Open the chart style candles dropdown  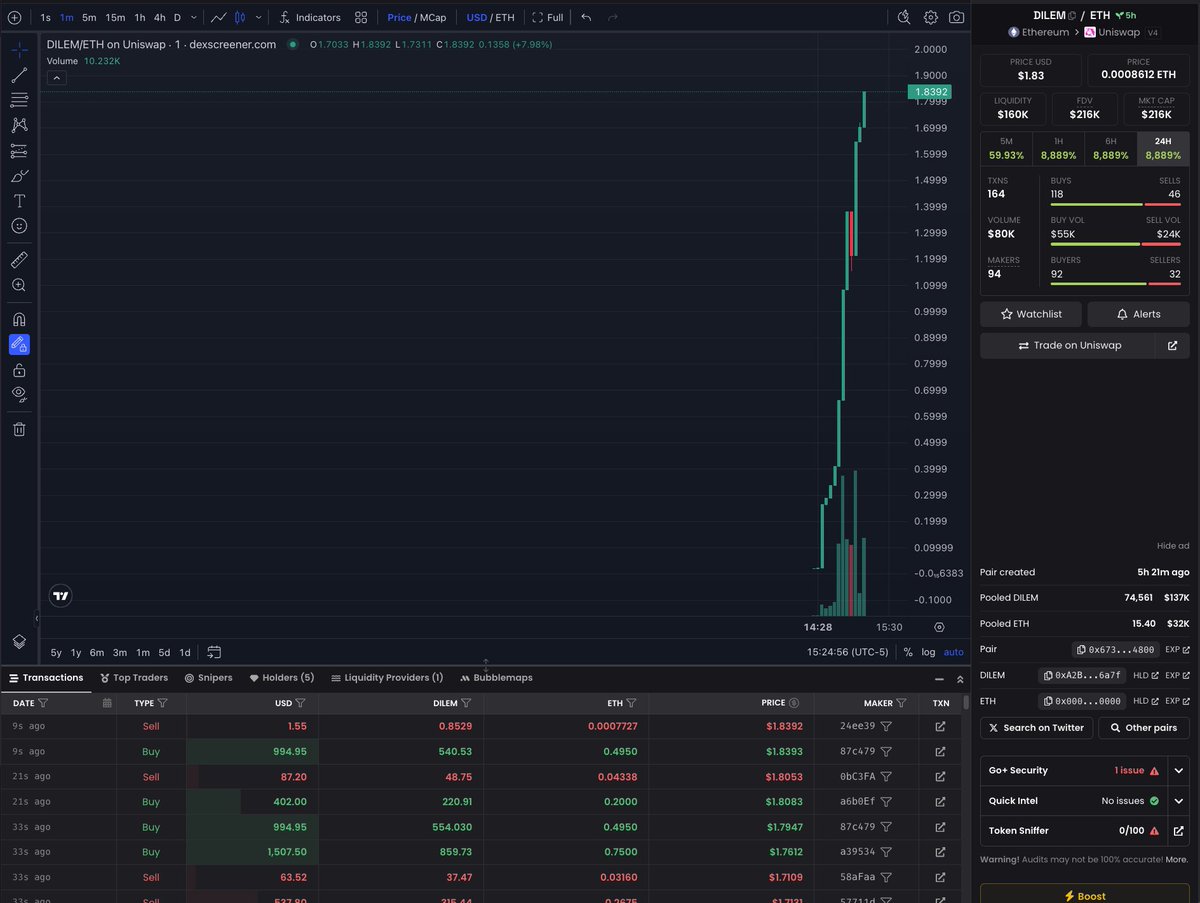[x=259, y=17]
